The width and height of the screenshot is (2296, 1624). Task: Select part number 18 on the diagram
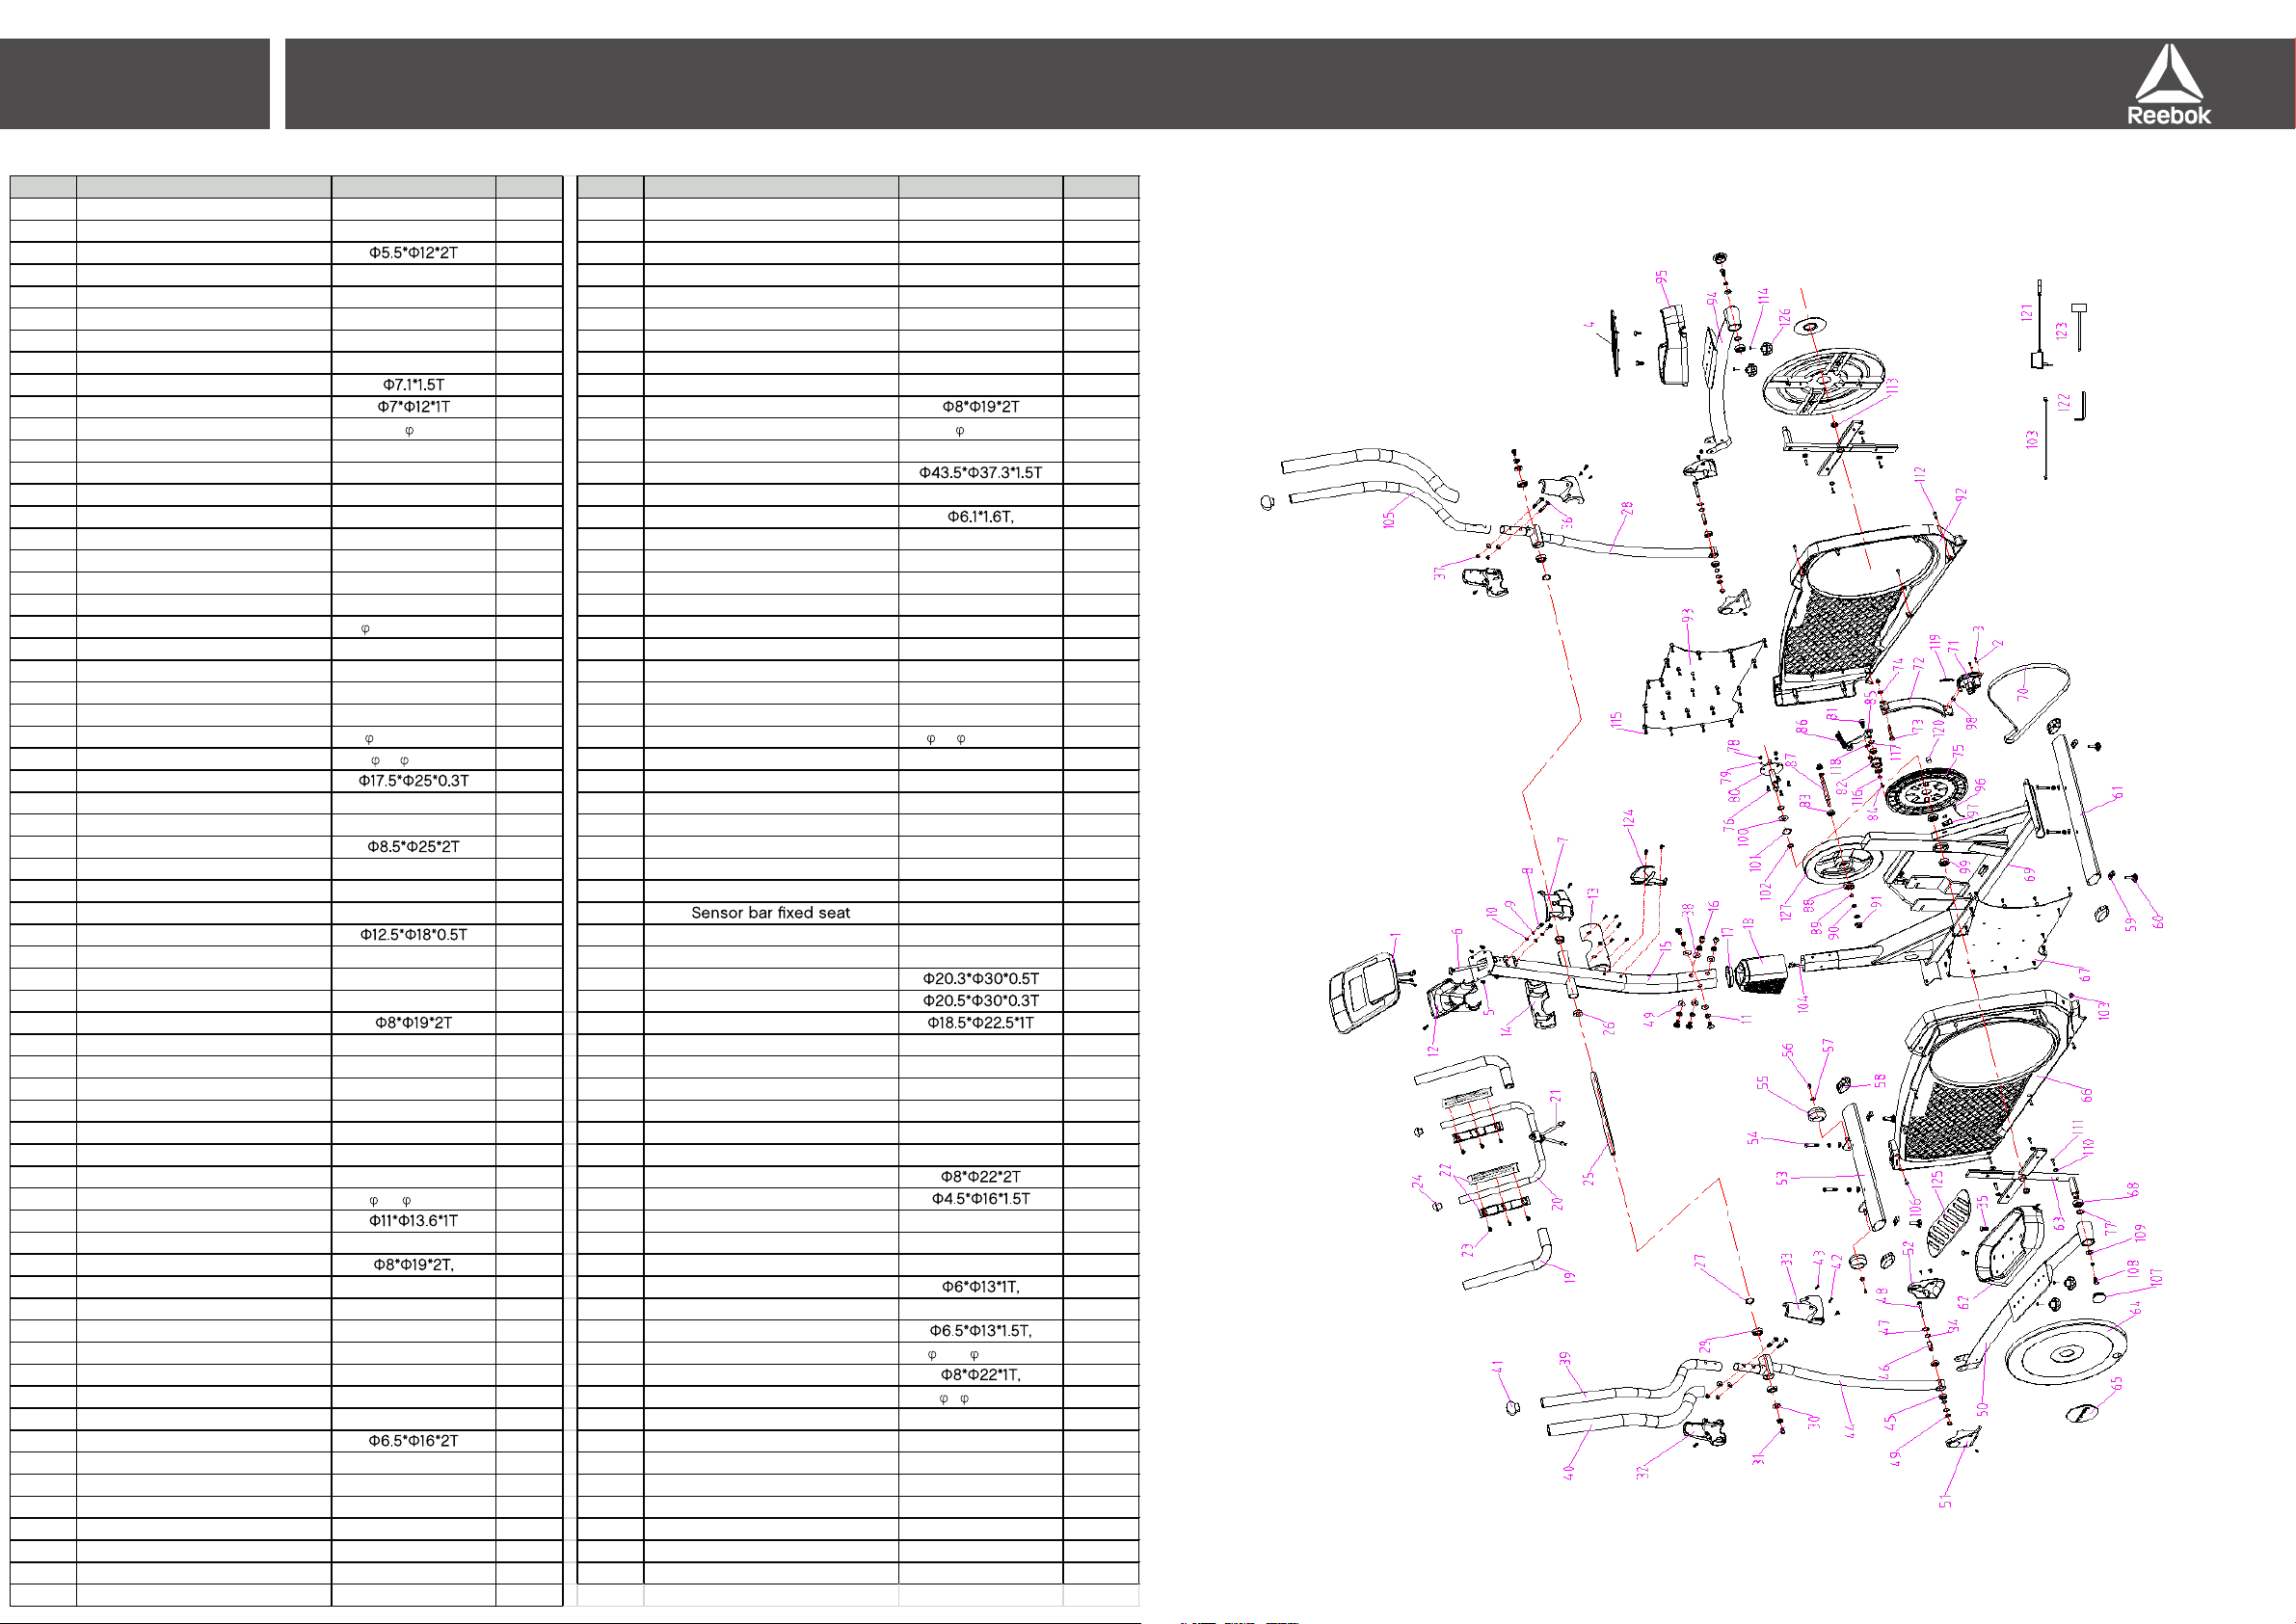coord(1748,926)
